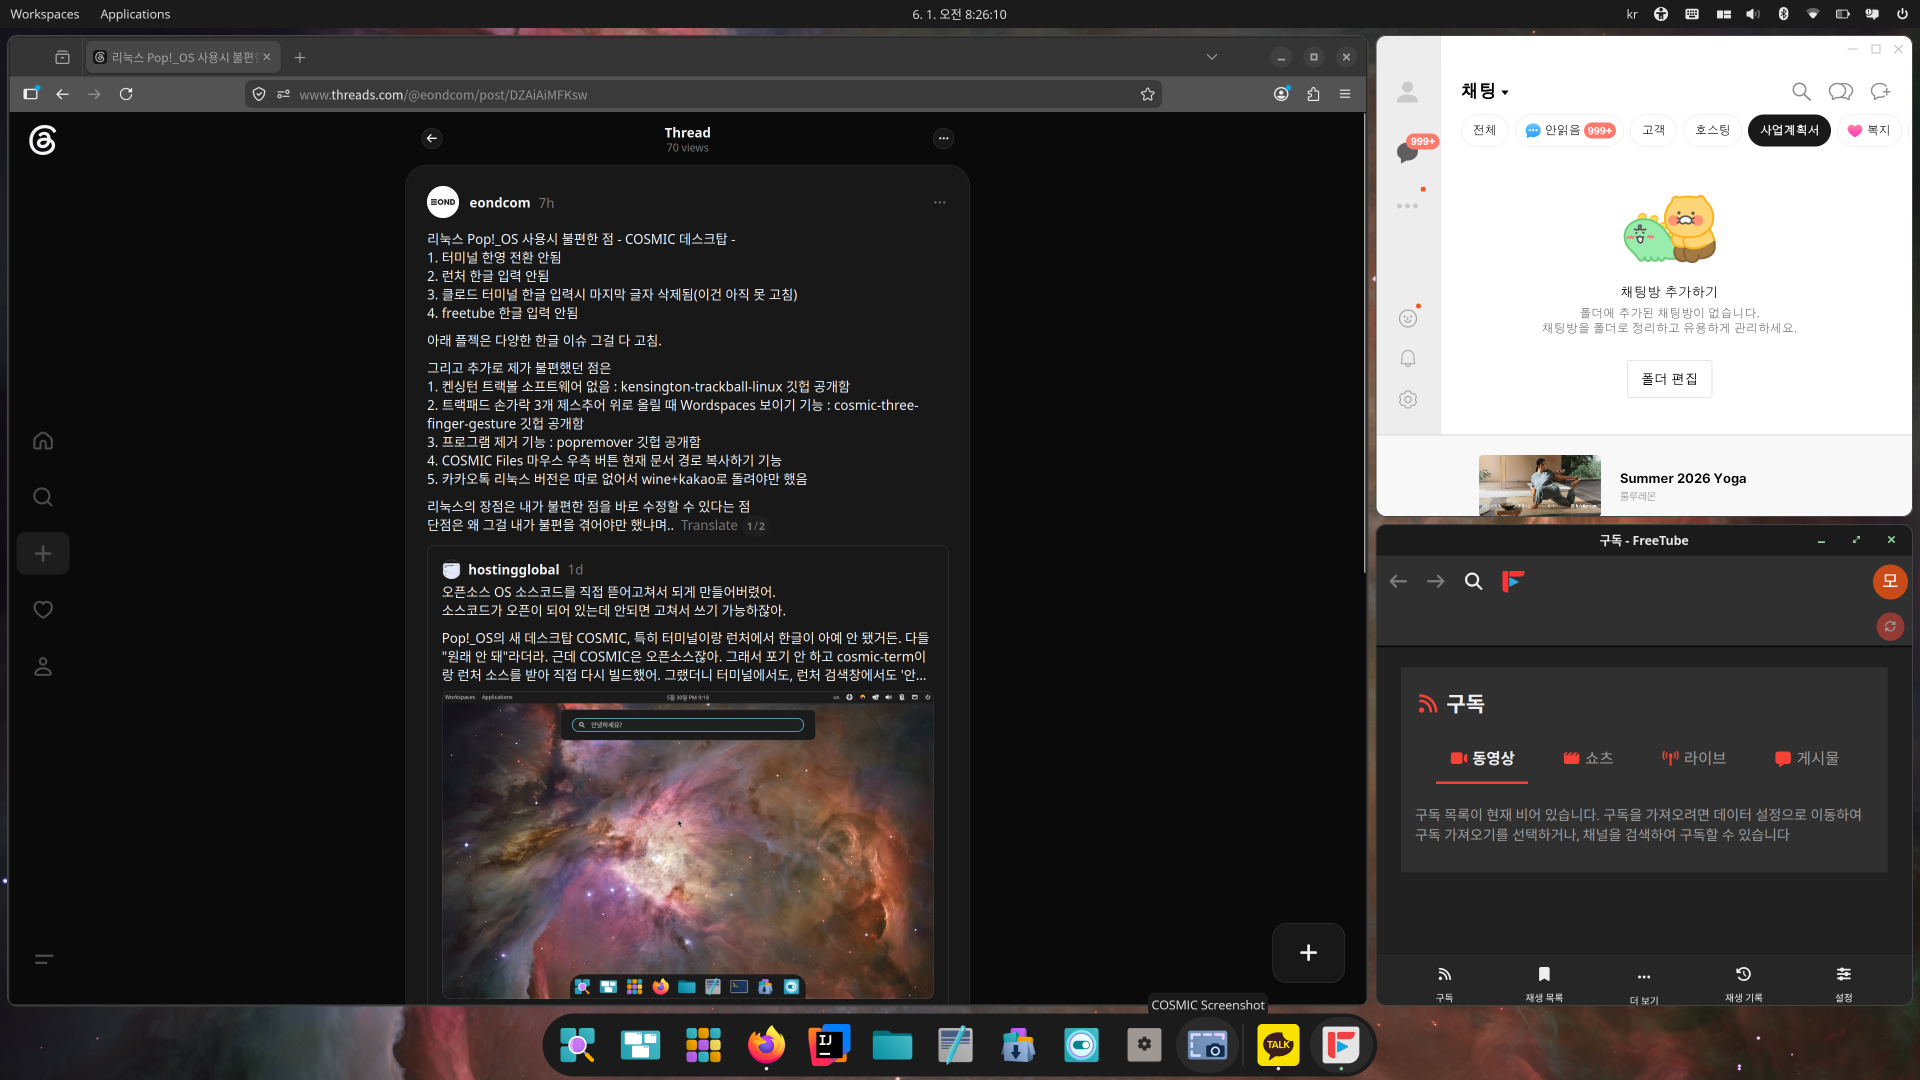Open the eondcom username link
Viewport: 1920px width, 1080px height.
(x=500, y=203)
